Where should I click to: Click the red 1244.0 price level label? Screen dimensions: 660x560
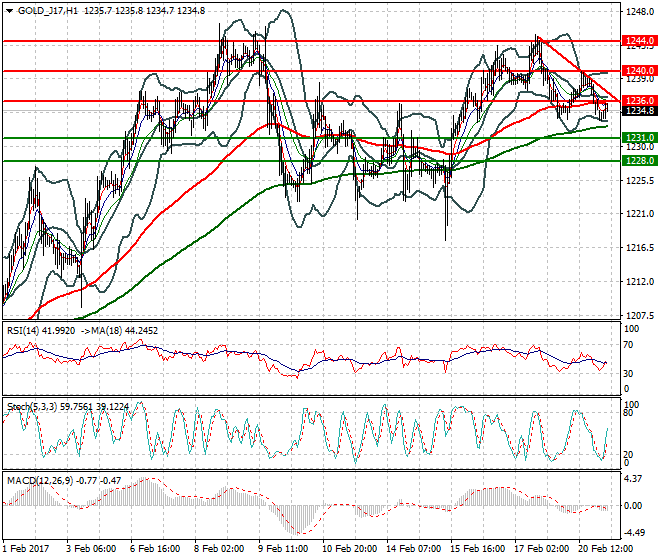pos(640,41)
